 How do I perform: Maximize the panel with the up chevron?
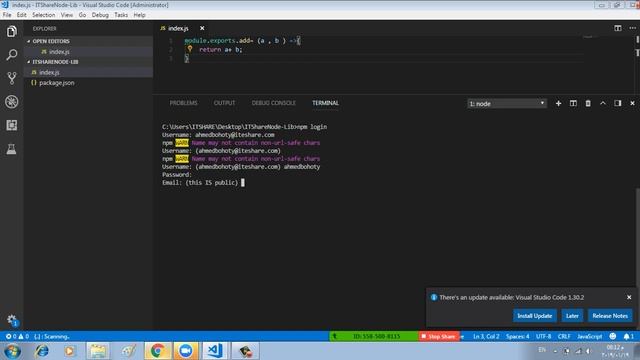point(603,104)
